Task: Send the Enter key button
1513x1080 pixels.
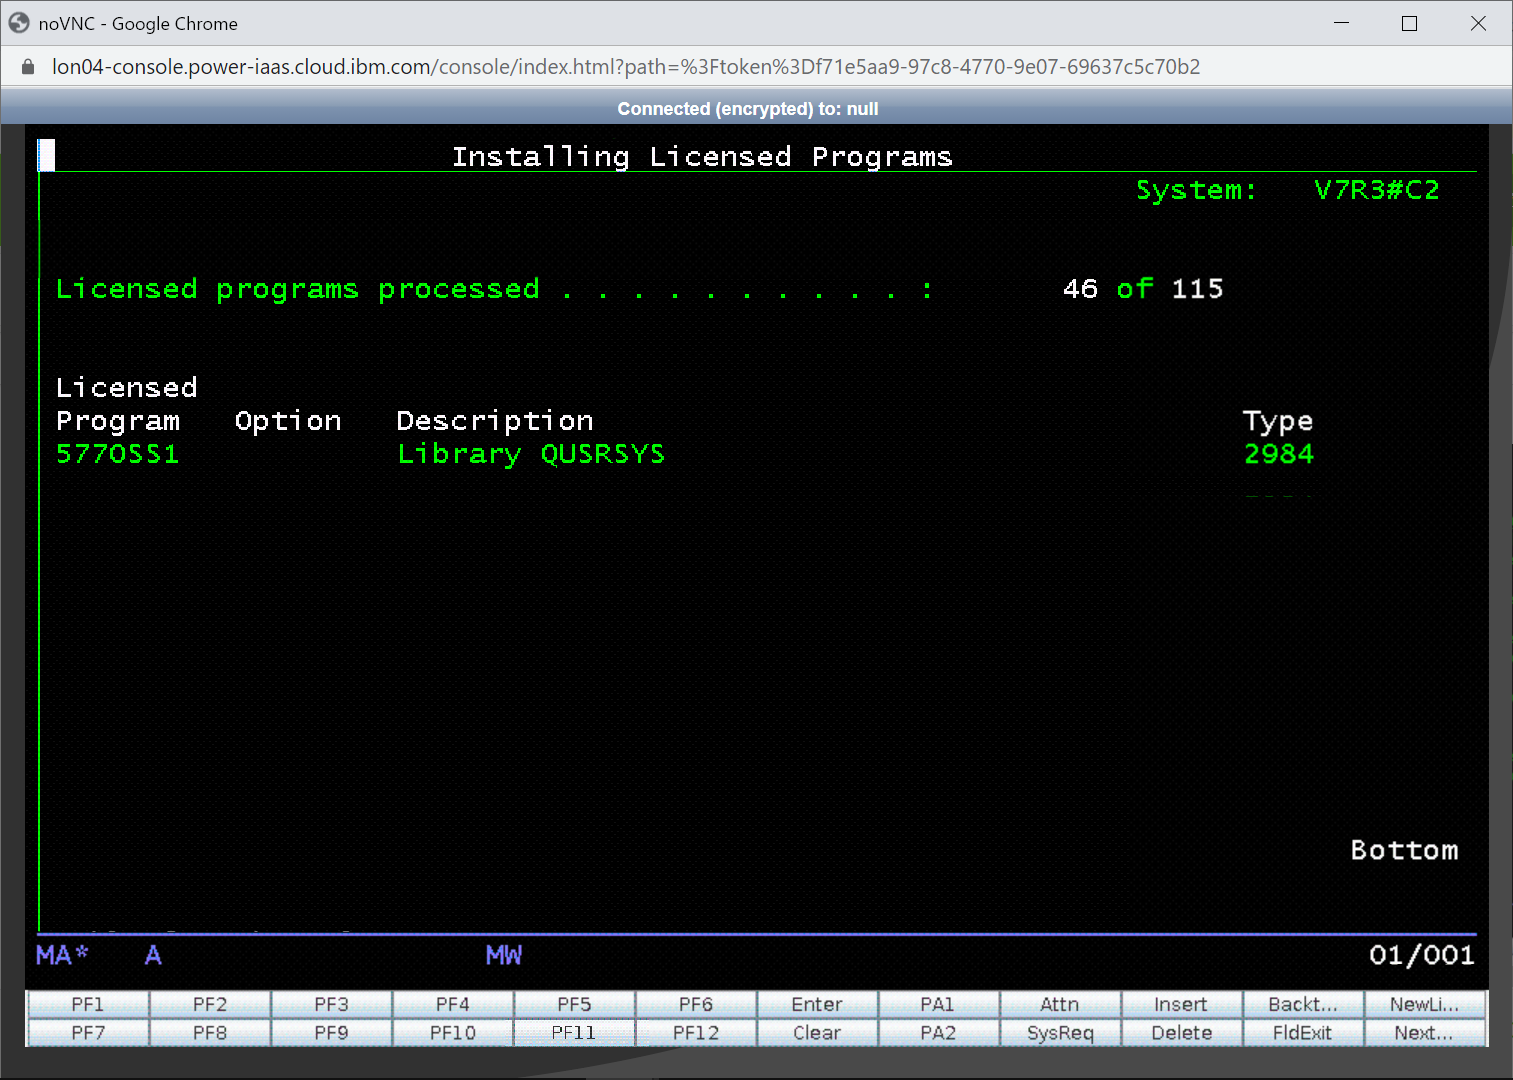Action: coord(817,1004)
